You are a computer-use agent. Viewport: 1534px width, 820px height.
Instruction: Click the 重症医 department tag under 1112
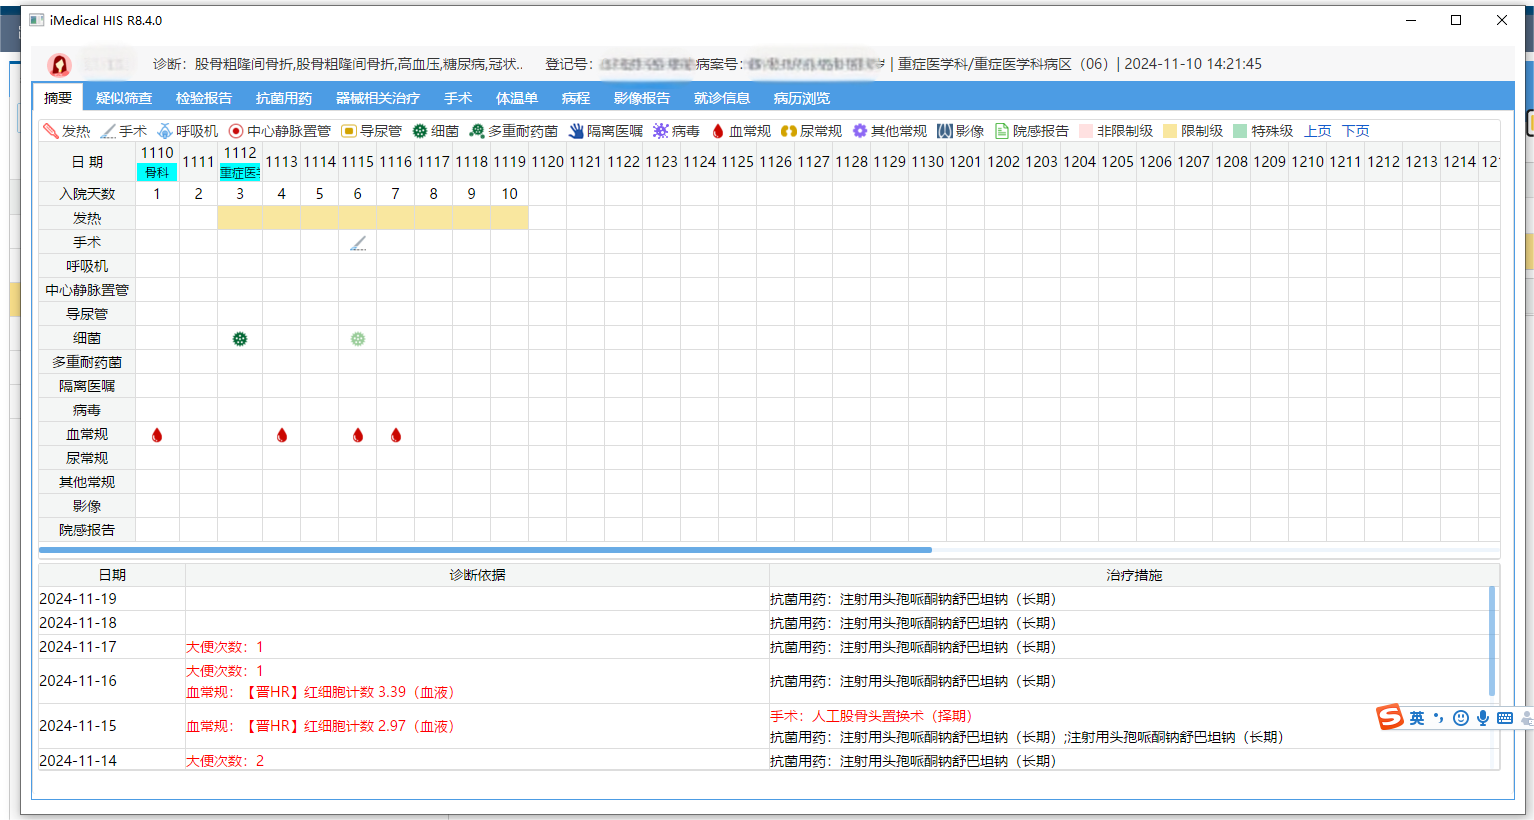240,172
